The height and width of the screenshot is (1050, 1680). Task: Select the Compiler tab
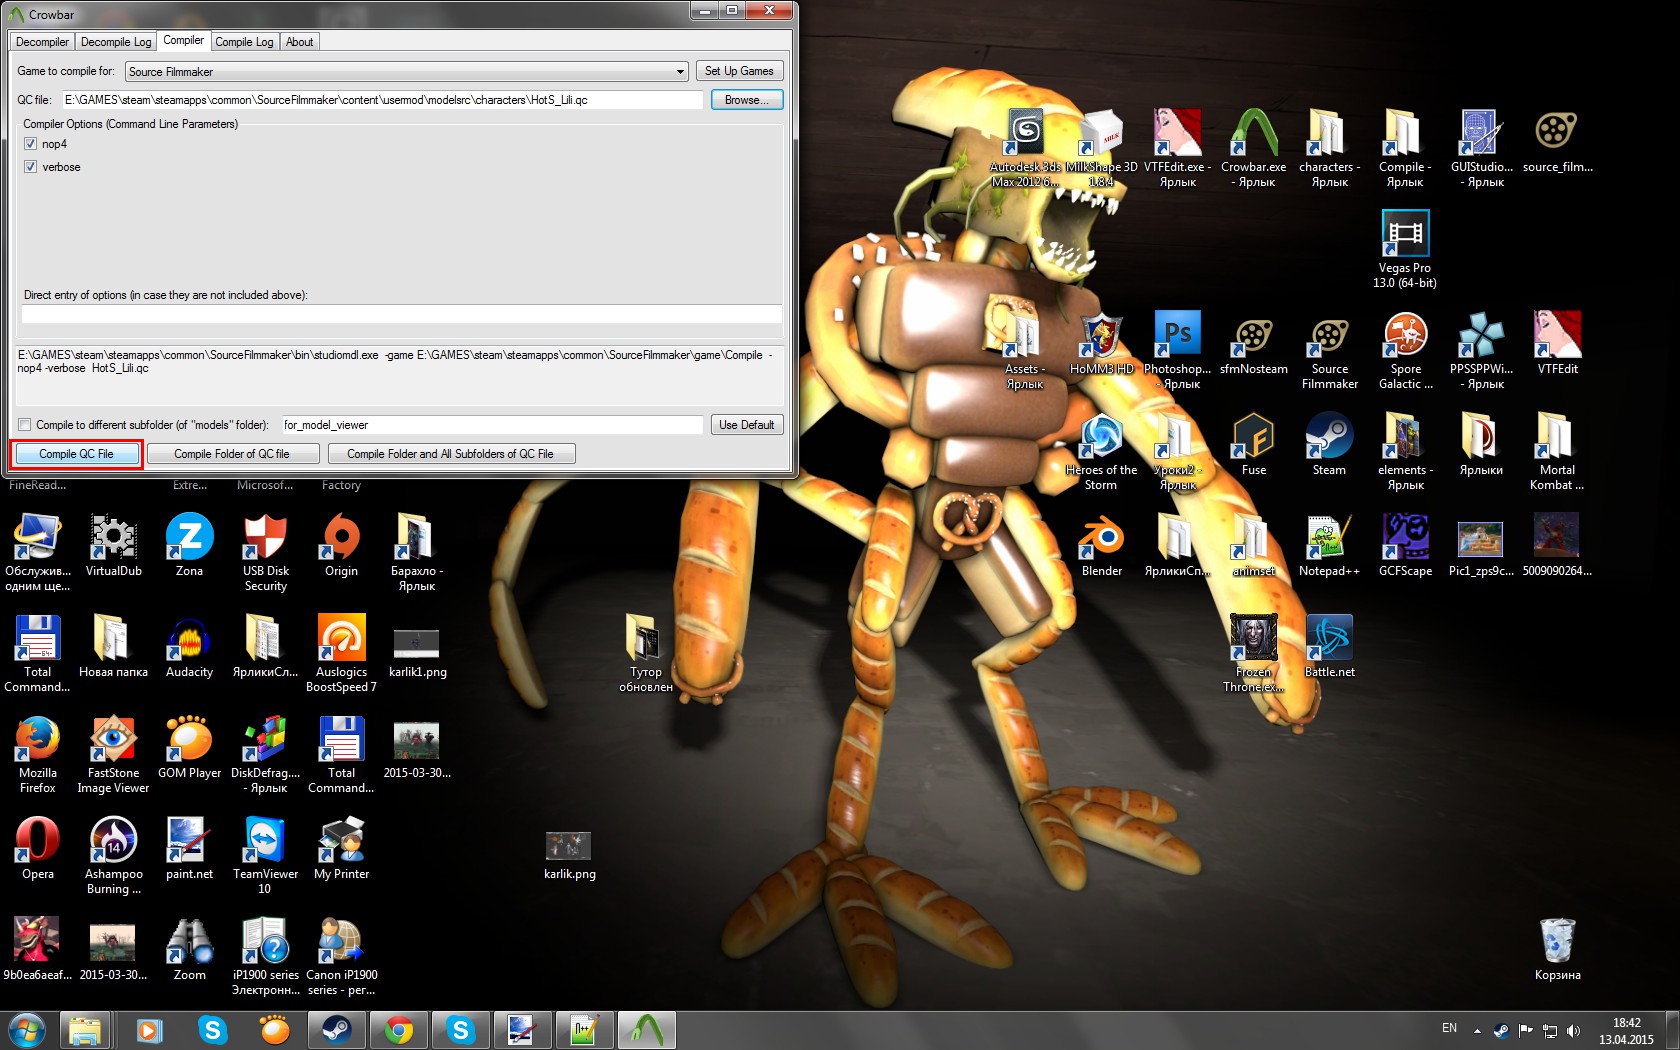click(184, 41)
